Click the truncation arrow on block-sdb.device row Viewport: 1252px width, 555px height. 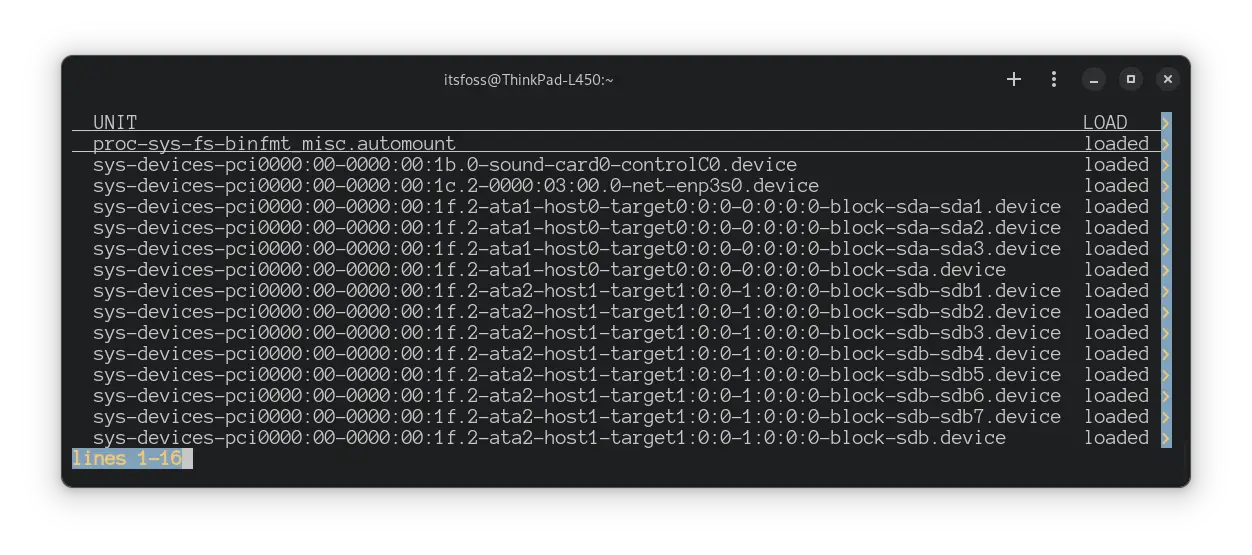point(1166,438)
